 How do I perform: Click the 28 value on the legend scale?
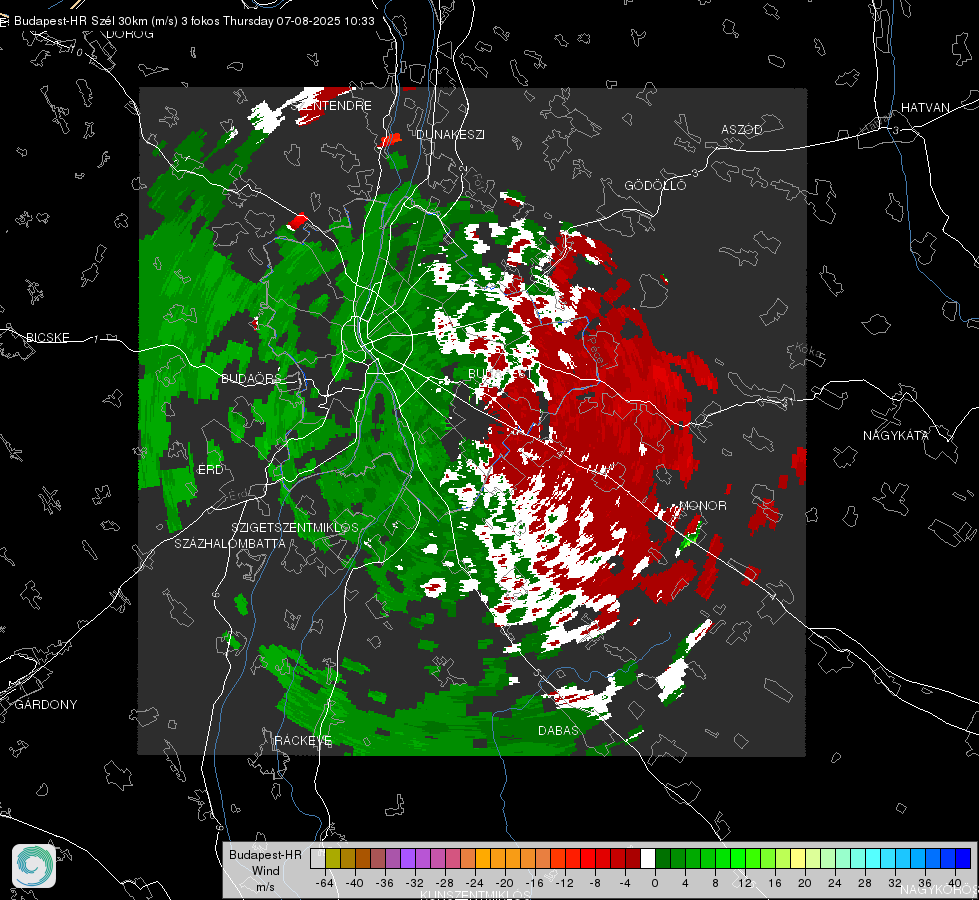(864, 883)
